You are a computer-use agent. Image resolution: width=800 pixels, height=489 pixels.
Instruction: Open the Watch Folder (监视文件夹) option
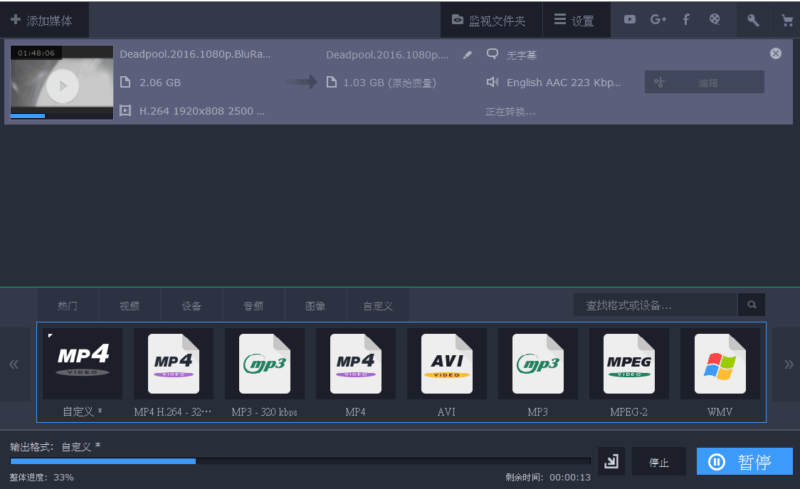click(490, 20)
